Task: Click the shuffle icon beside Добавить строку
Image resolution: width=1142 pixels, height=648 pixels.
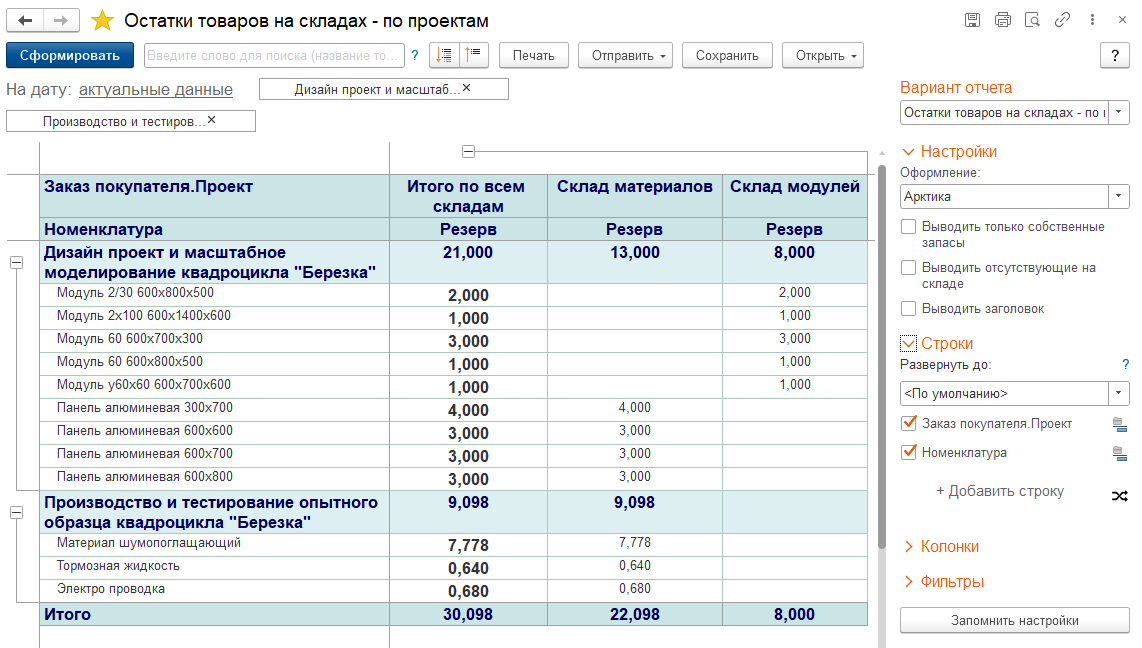Action: click(1119, 495)
